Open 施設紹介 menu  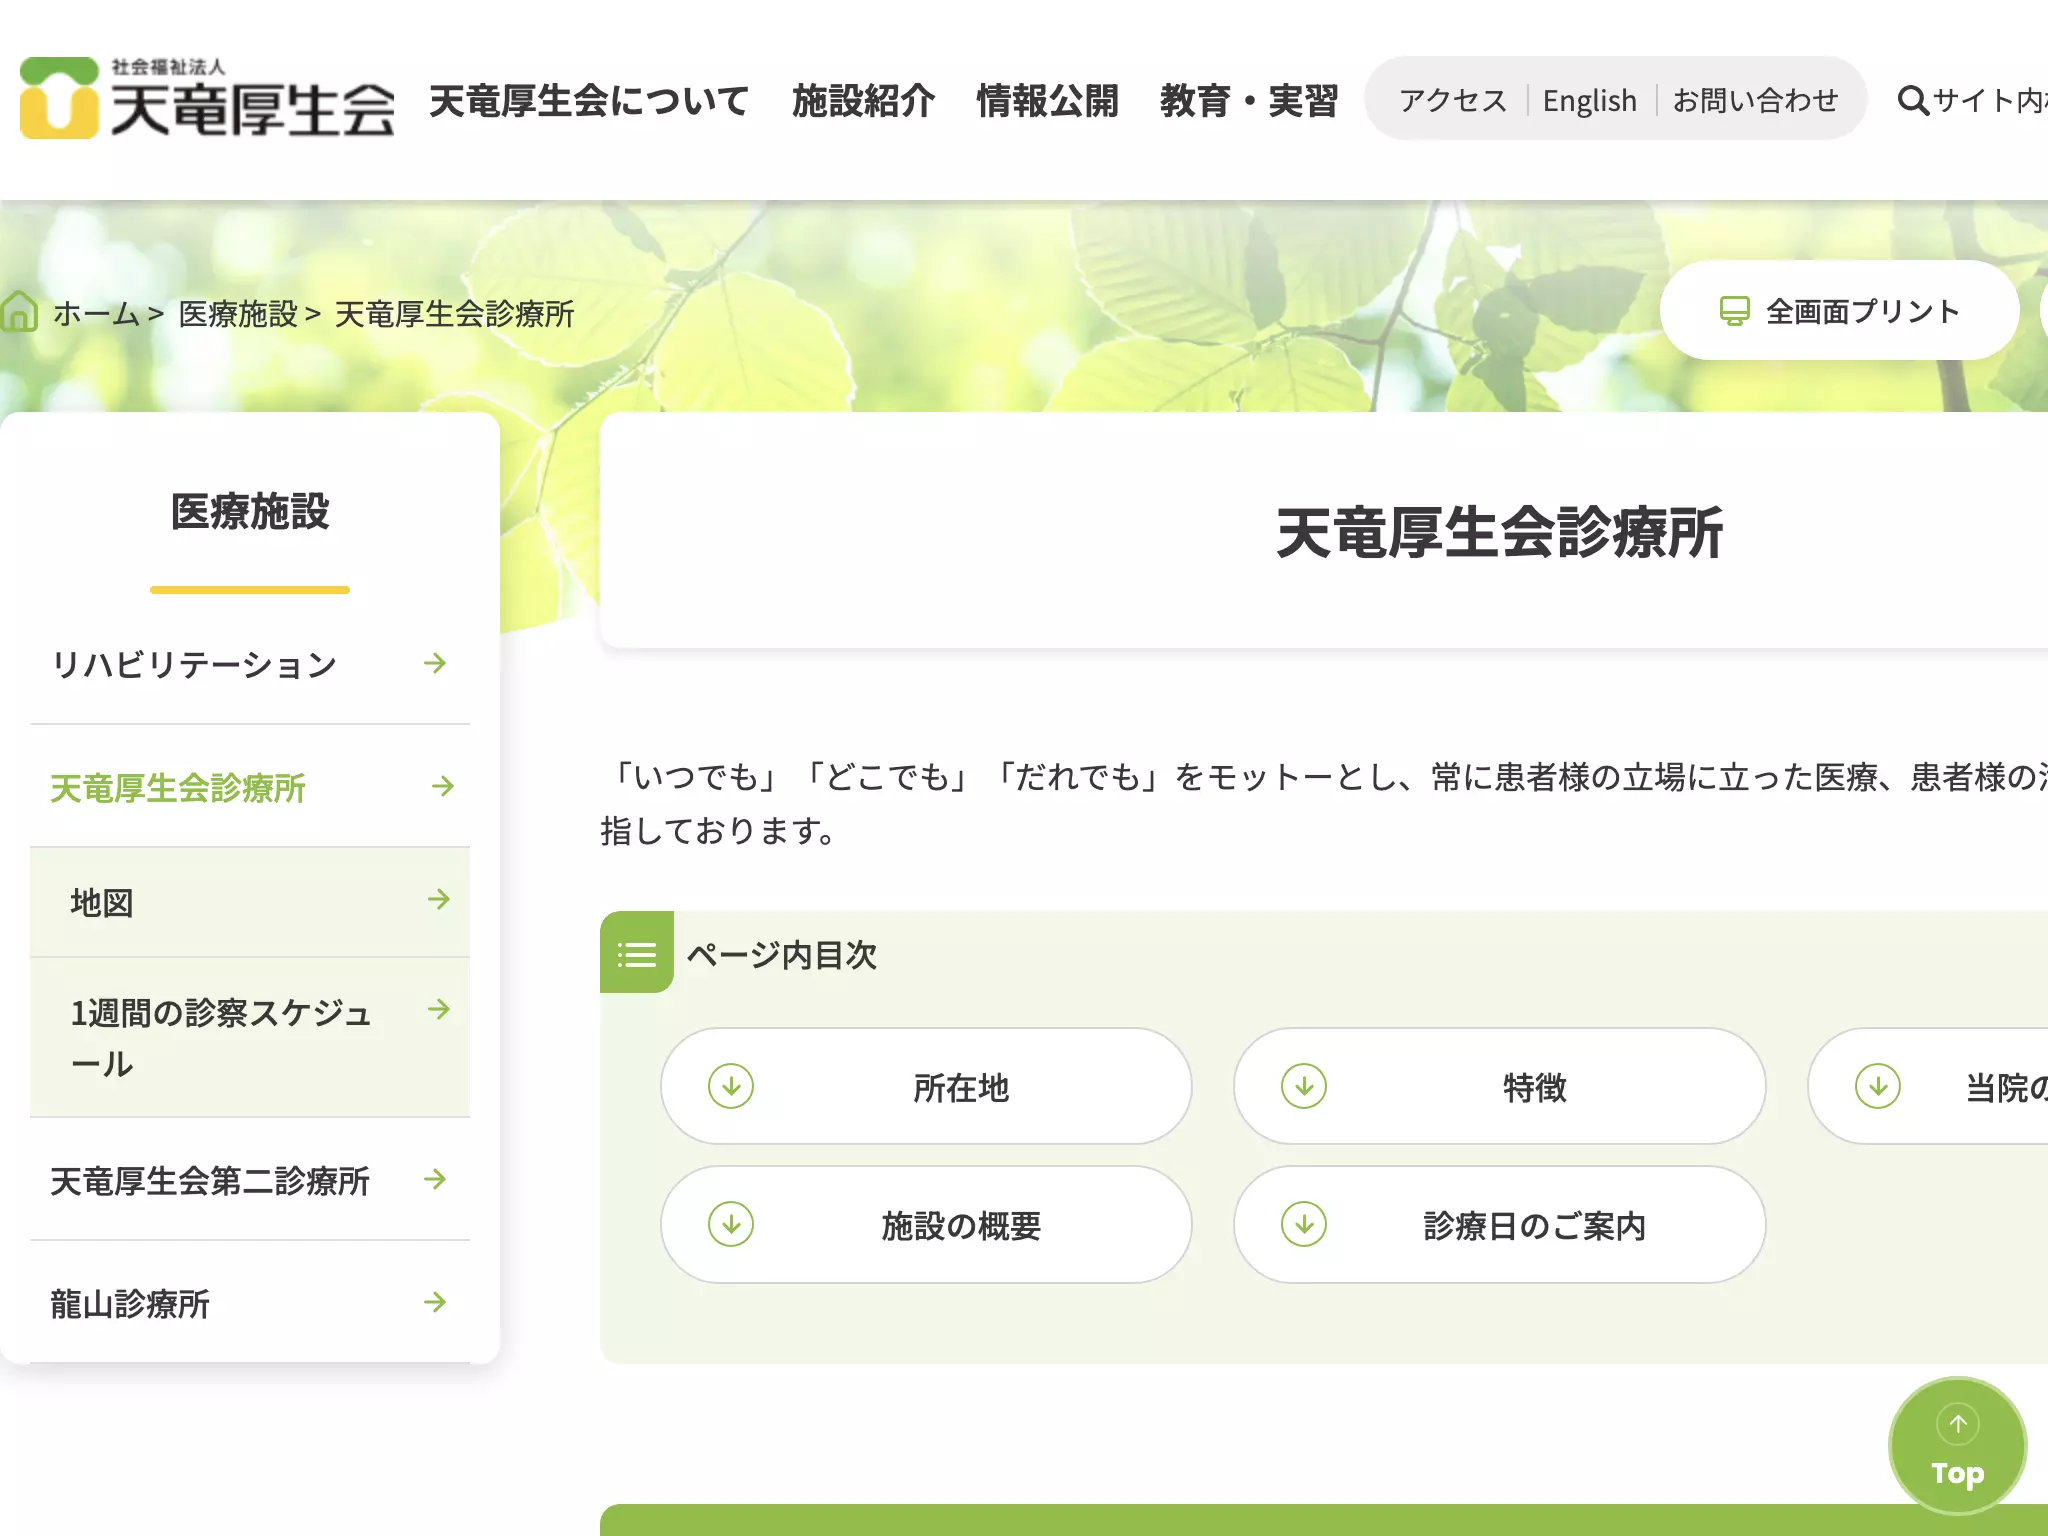[863, 101]
